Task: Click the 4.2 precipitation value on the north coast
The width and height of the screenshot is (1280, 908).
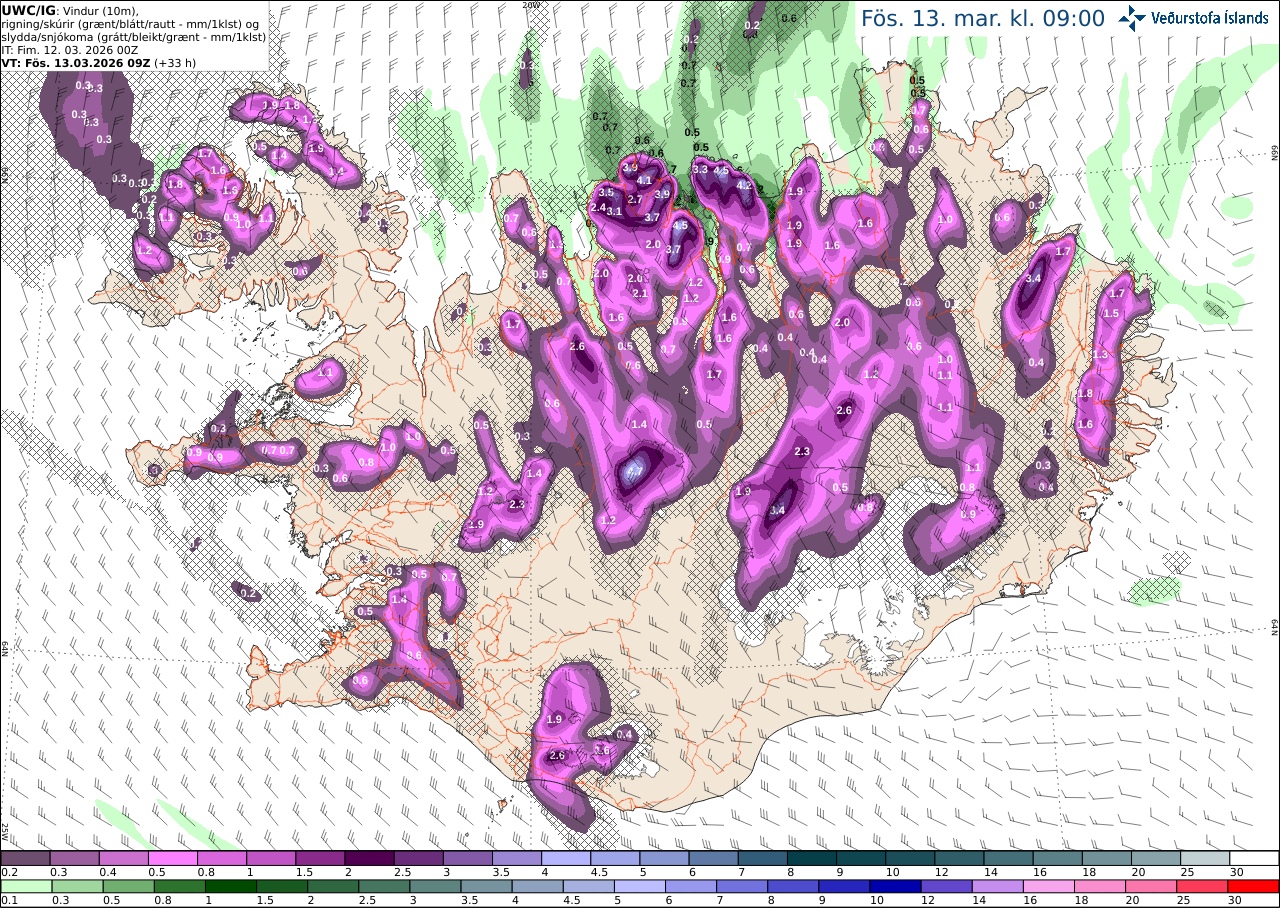Action: pos(744,185)
